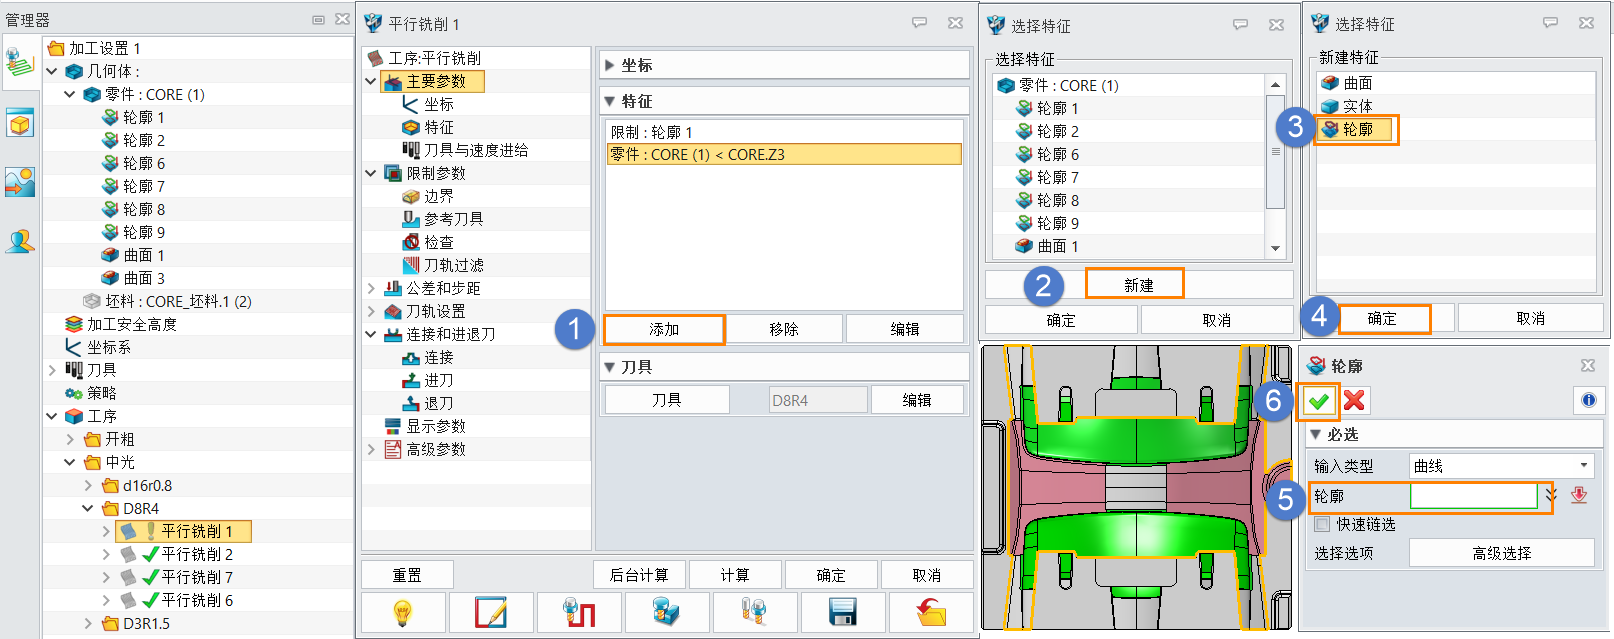Click the 计算 button
Viewport: 1614px width, 639px height.
[735, 575]
